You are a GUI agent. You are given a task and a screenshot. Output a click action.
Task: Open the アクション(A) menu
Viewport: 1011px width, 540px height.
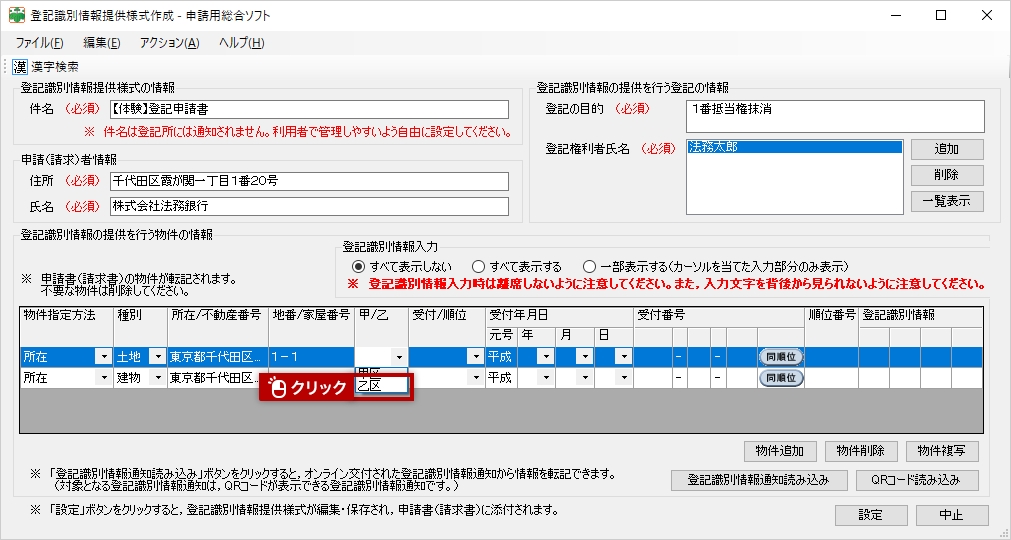[170, 43]
